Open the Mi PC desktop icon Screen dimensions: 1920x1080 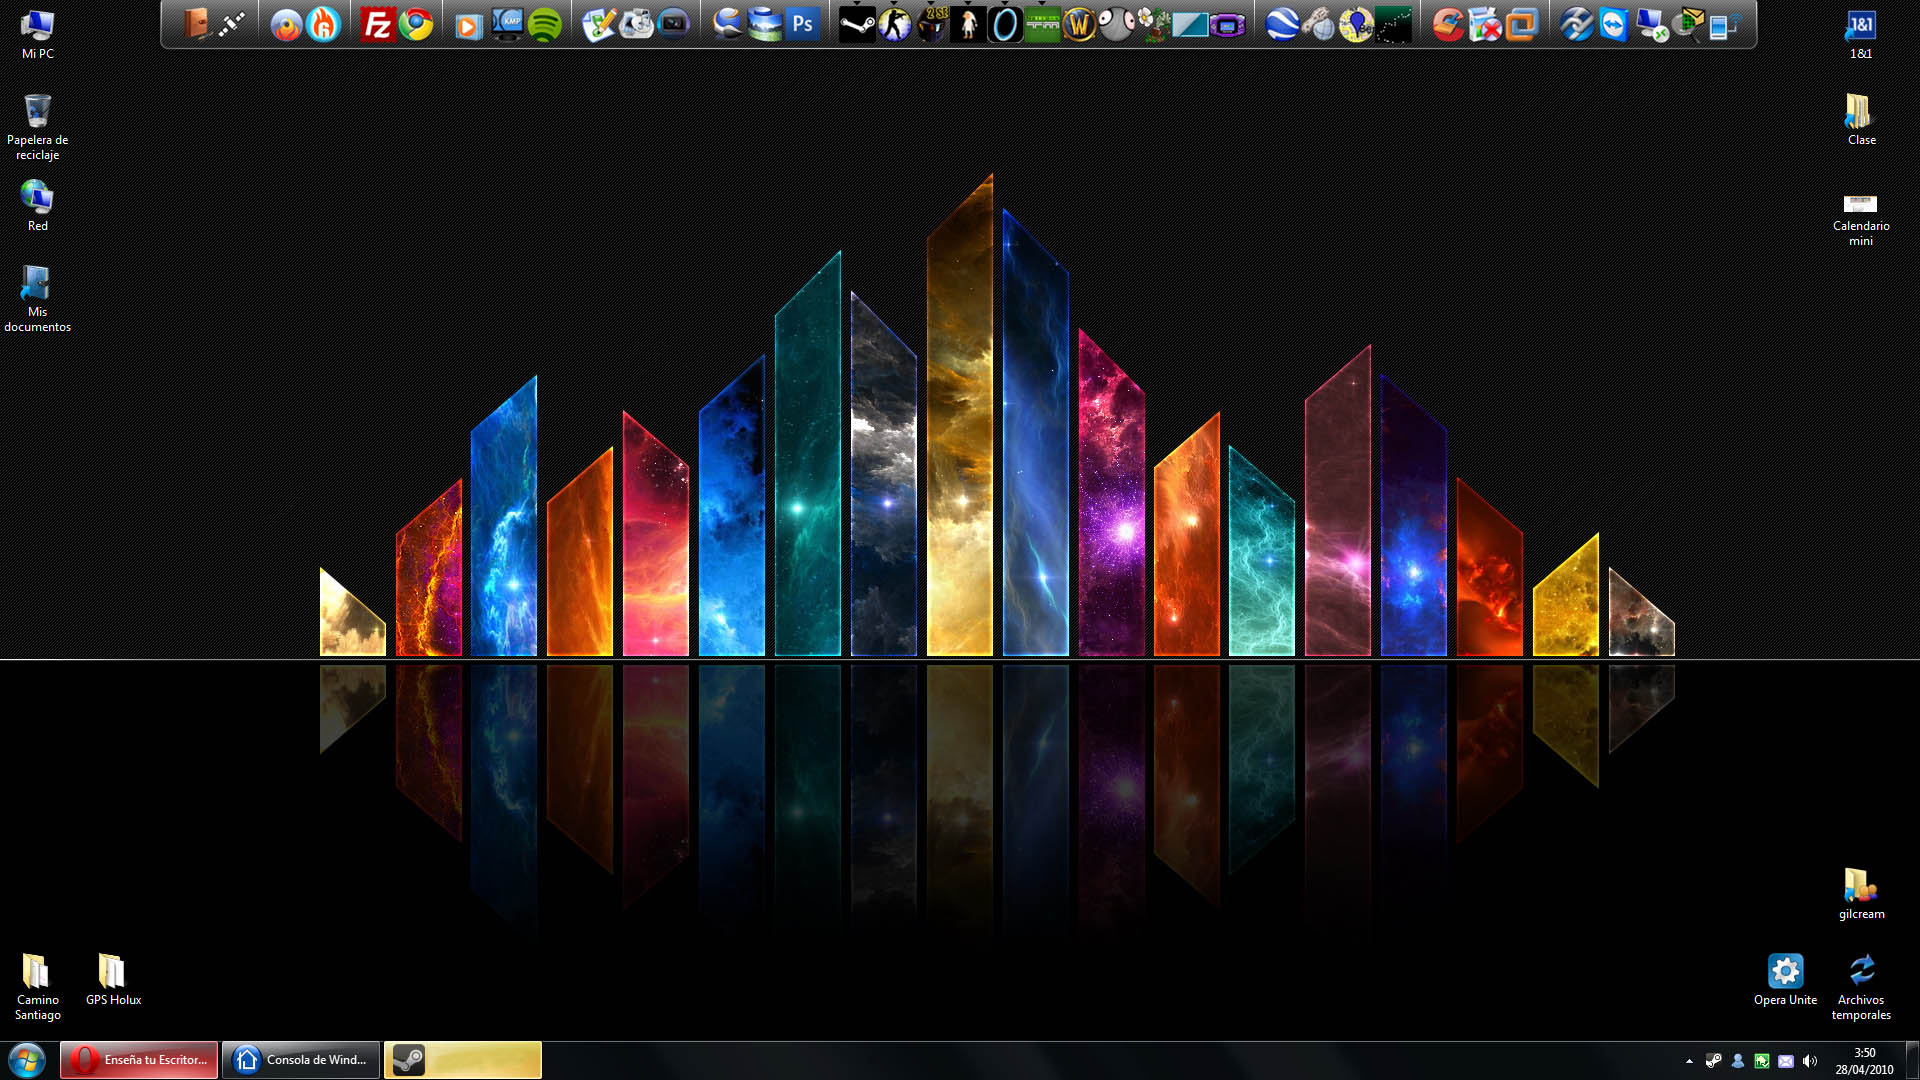(x=38, y=35)
